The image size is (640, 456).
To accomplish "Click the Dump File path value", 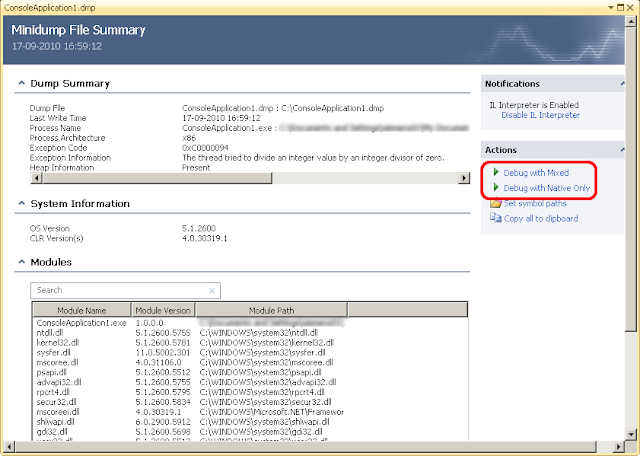I will [283, 108].
